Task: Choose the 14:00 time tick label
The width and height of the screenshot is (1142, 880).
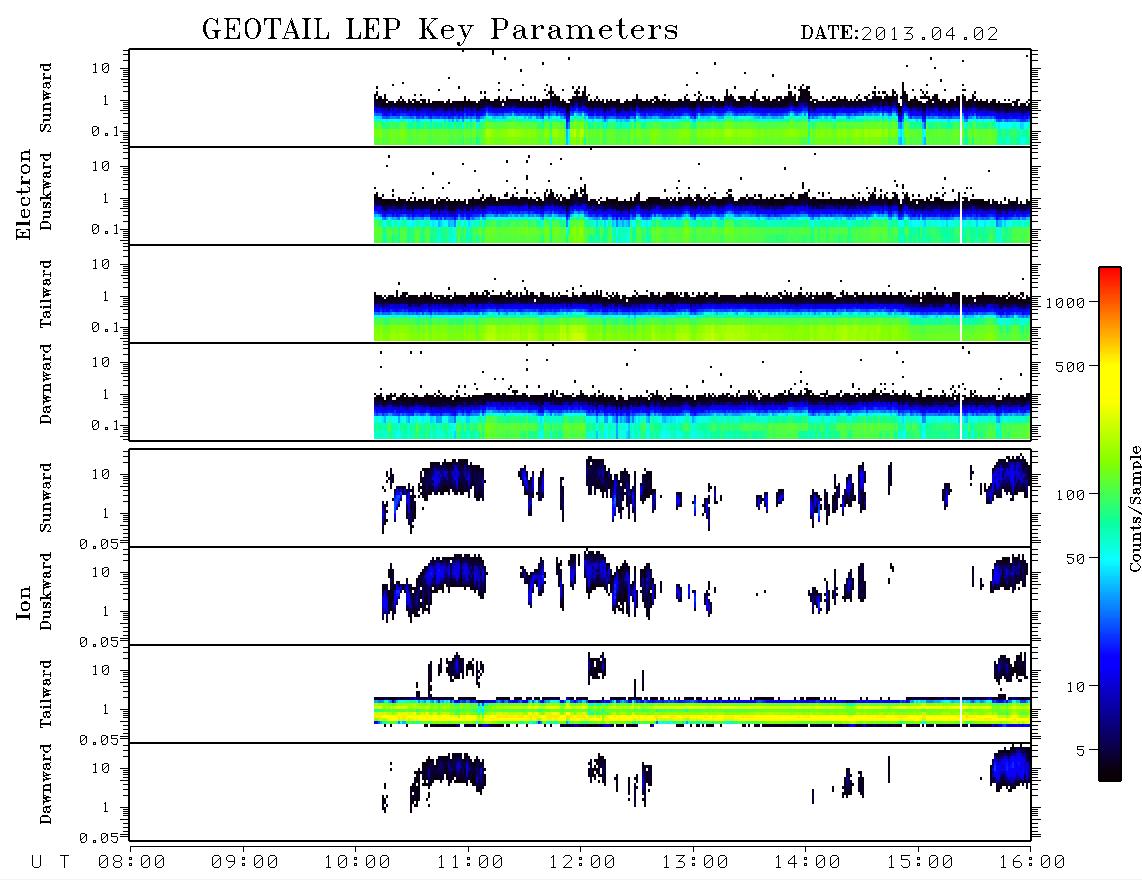Action: (x=807, y=863)
